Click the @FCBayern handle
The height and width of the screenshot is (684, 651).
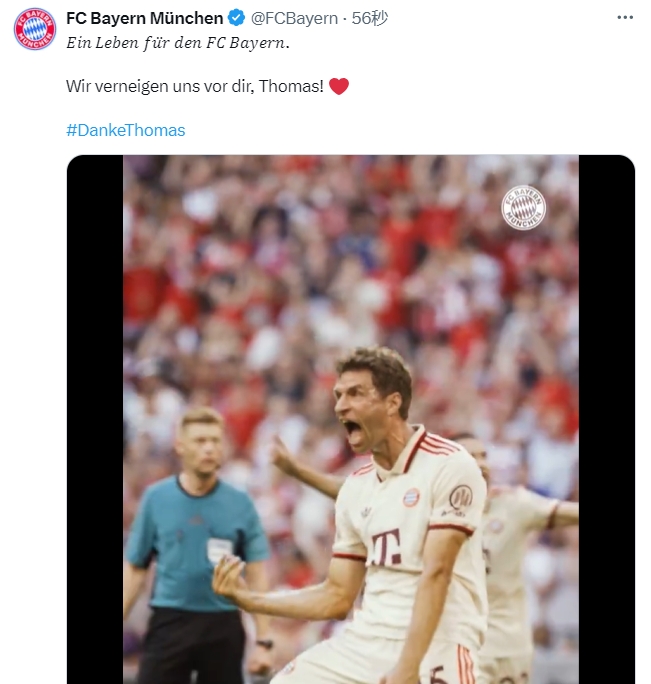pos(293,18)
